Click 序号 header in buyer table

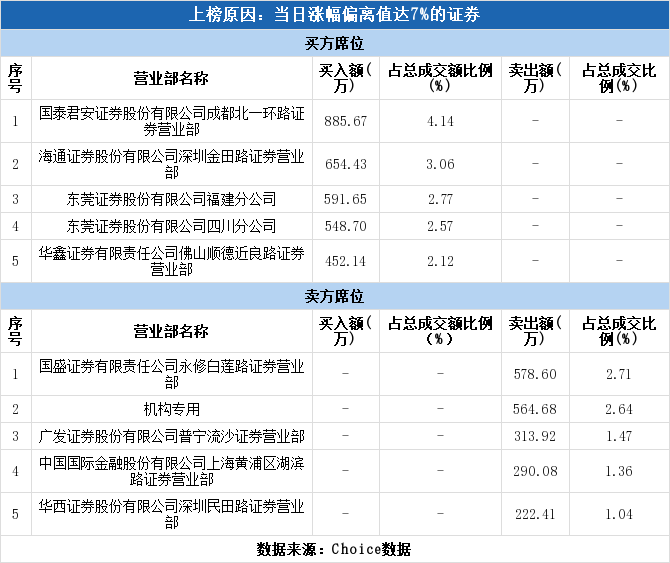pos(15,78)
